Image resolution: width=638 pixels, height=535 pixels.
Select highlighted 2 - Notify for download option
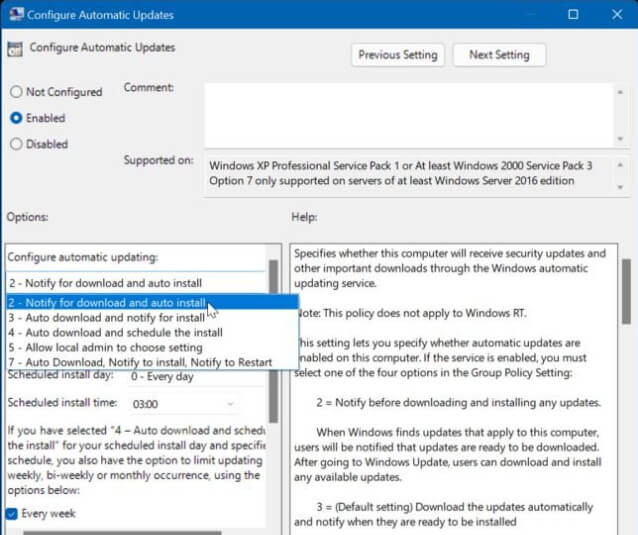[106, 302]
